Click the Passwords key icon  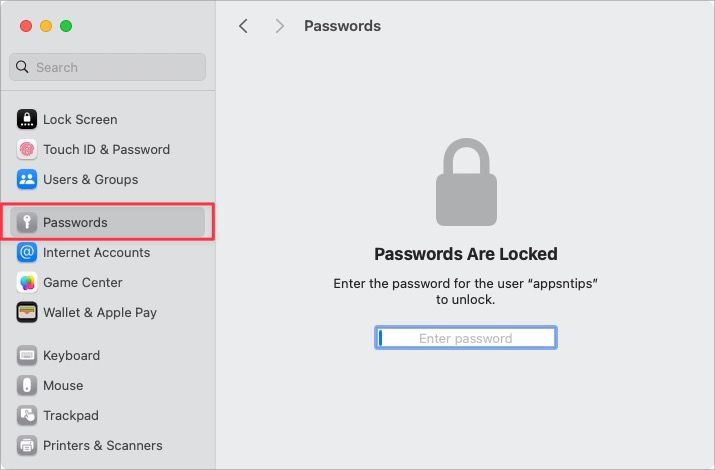click(x=27, y=223)
